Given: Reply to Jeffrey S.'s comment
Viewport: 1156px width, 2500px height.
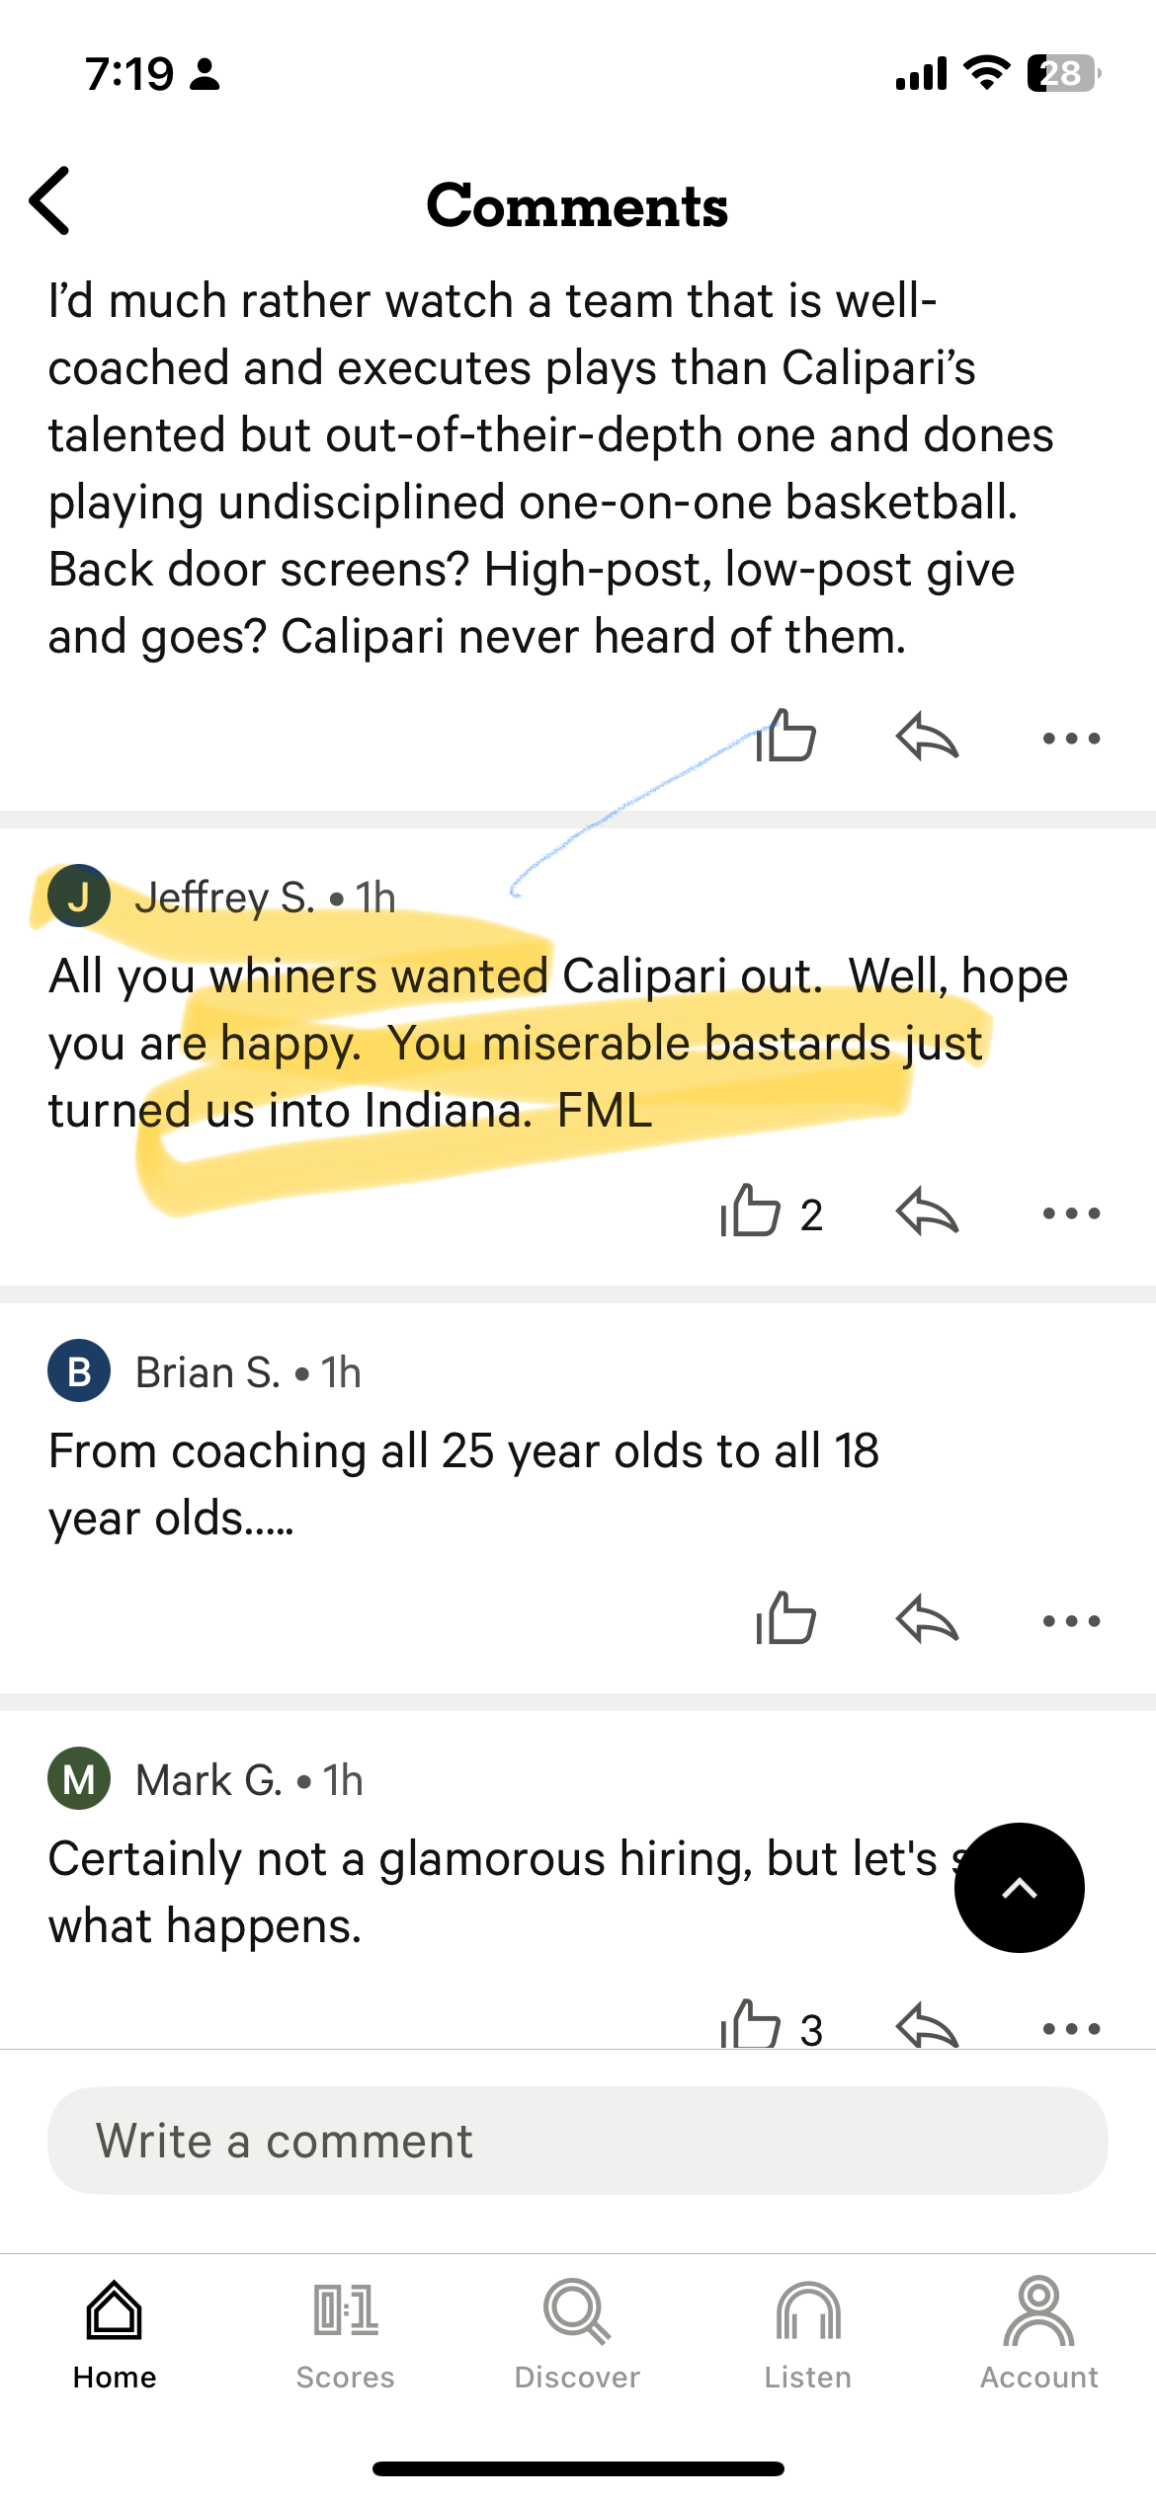Looking at the screenshot, I should pyautogui.click(x=927, y=1213).
